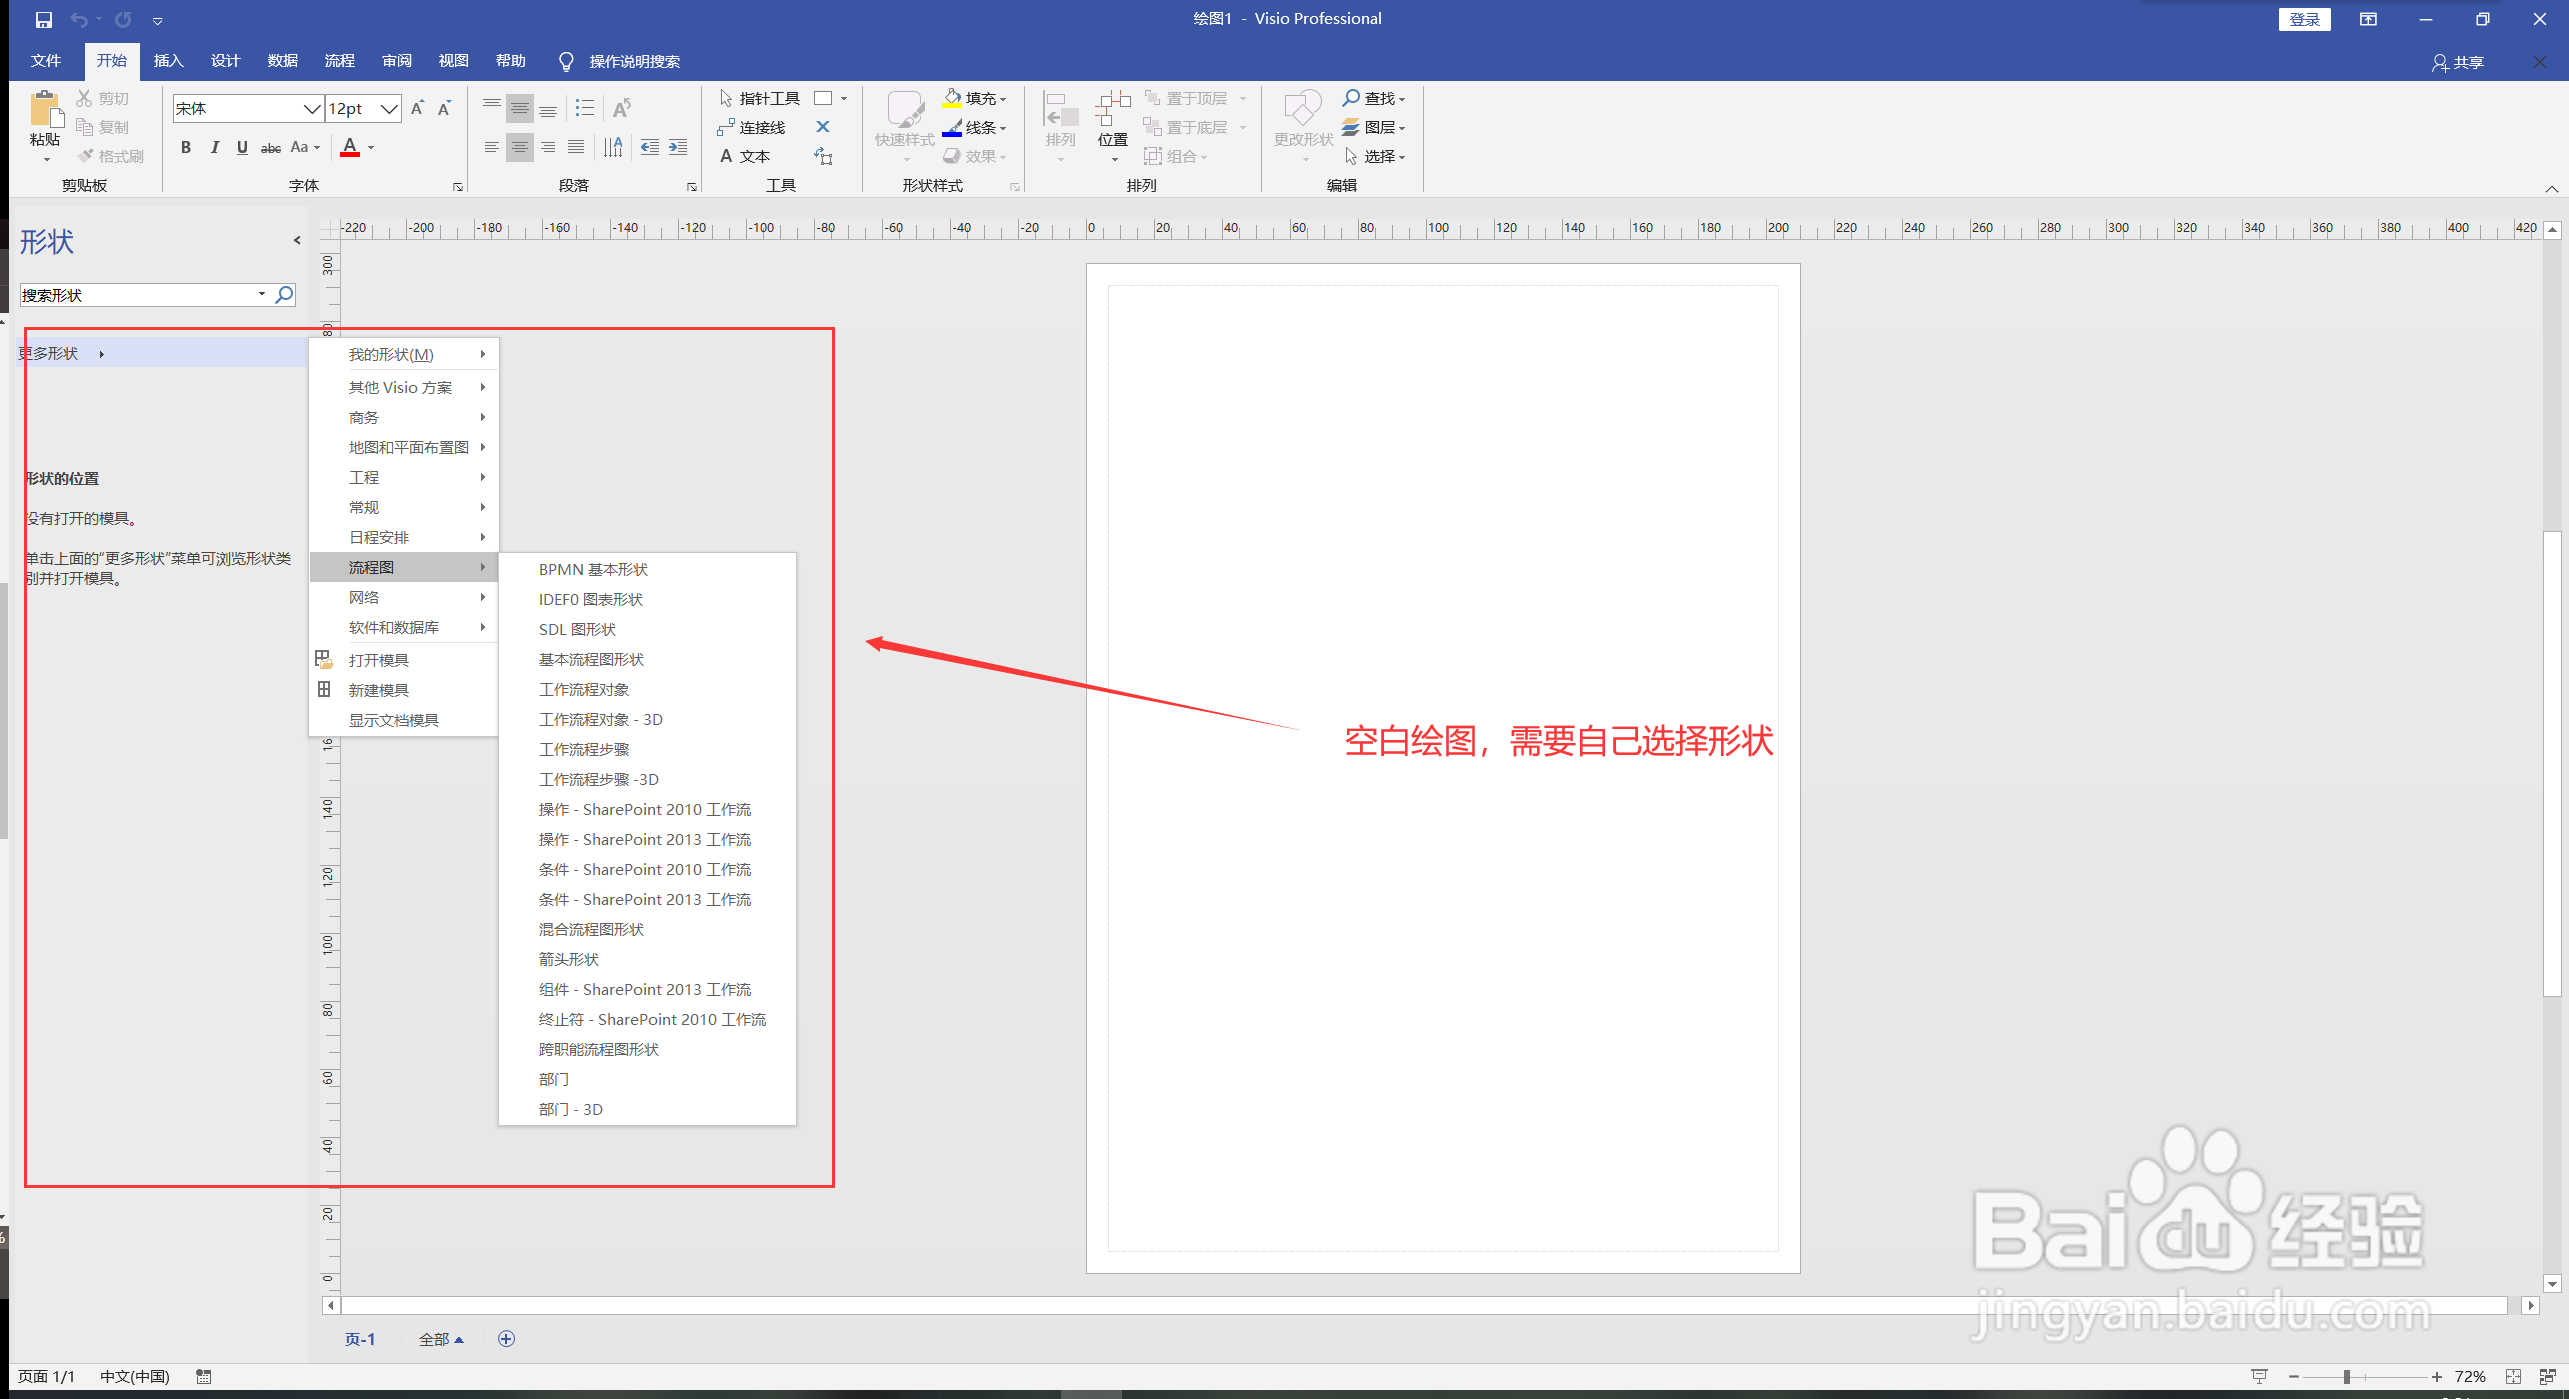The width and height of the screenshot is (2569, 1399).
Task: Open the 宋体 font dropdown
Action: click(x=311, y=108)
